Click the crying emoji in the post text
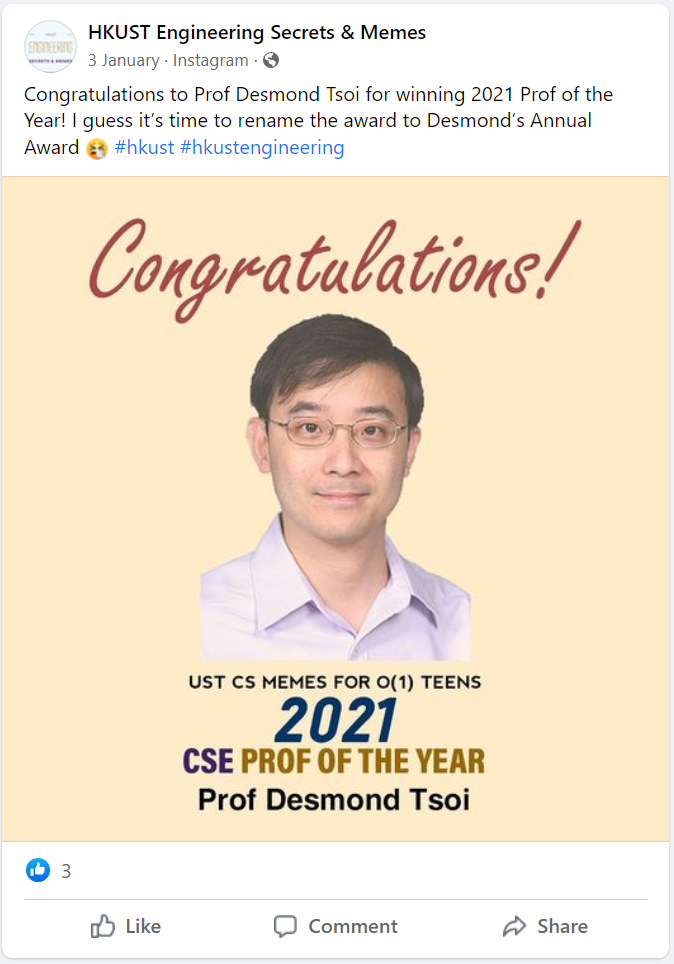The height and width of the screenshot is (964, 674). [x=97, y=149]
